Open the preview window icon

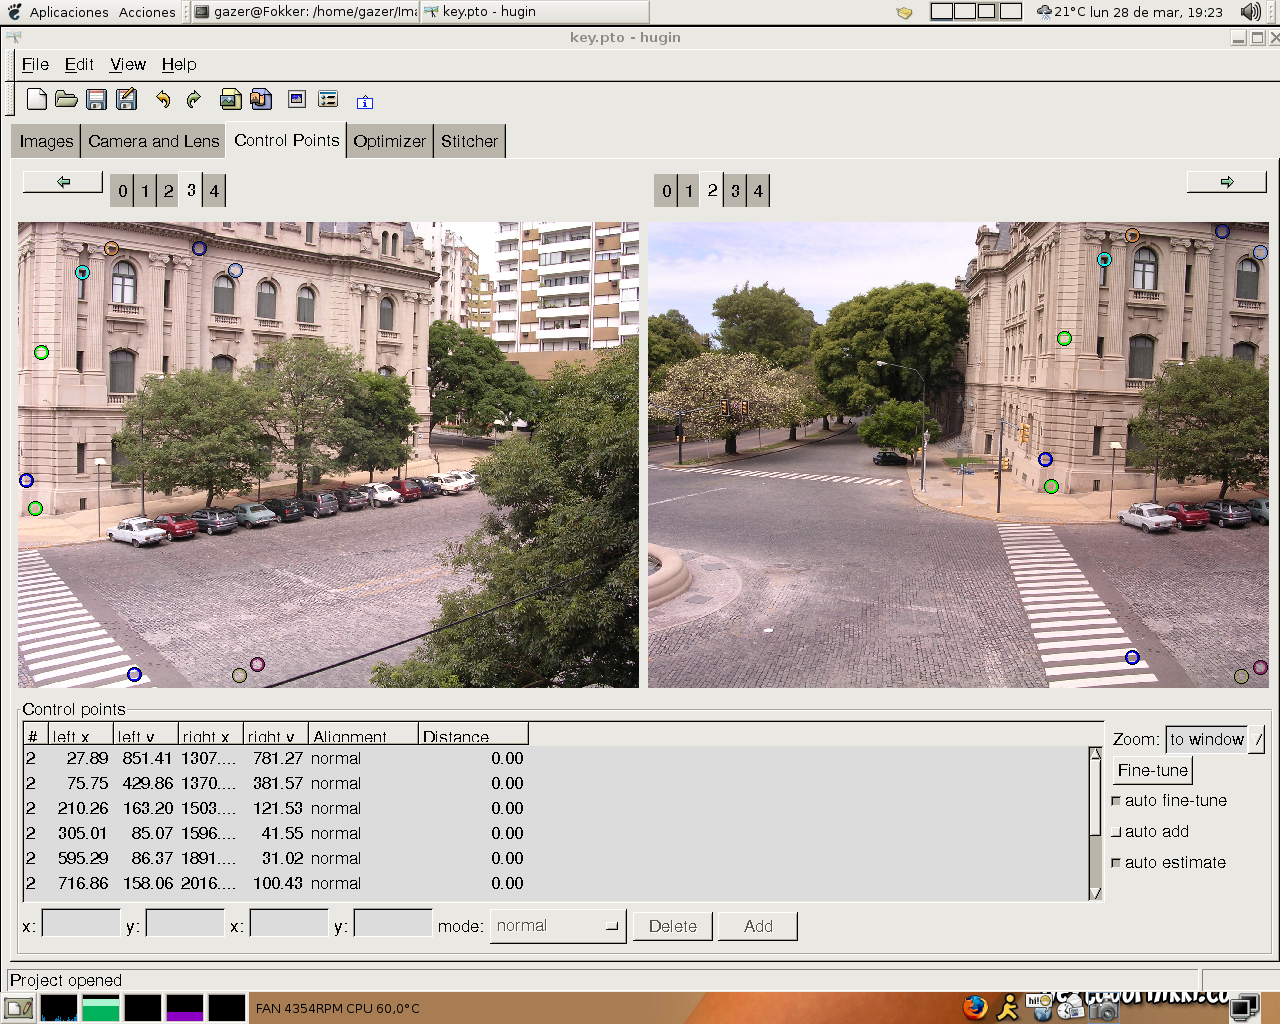coord(297,99)
